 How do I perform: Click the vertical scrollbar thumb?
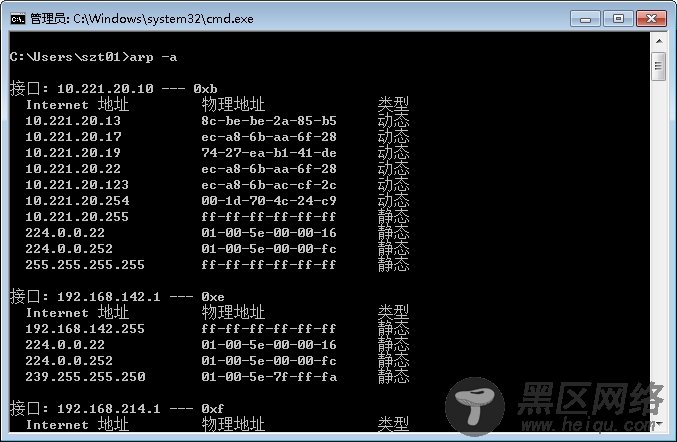click(658, 66)
